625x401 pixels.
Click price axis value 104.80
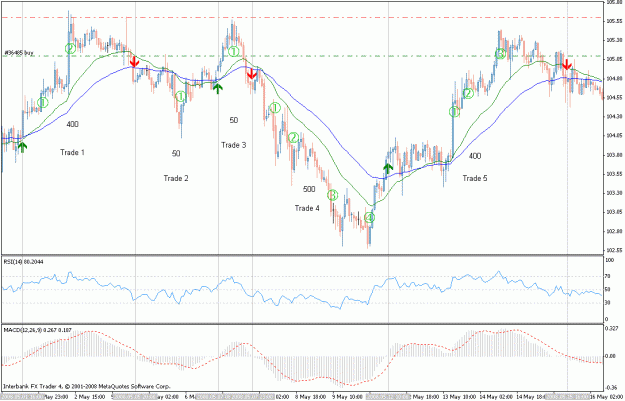(x=614, y=79)
